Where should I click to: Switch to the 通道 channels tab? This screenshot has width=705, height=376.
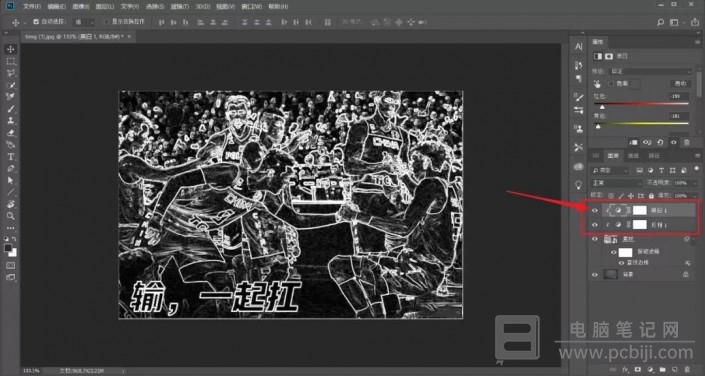click(633, 156)
